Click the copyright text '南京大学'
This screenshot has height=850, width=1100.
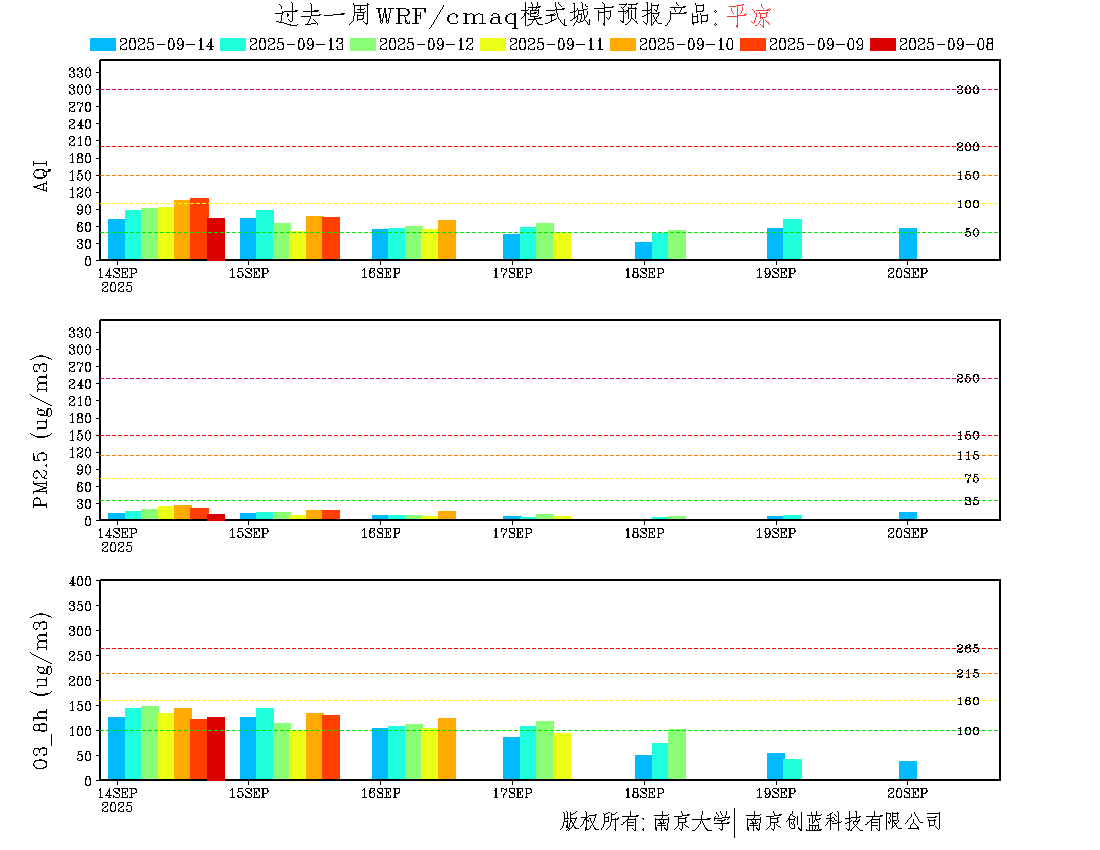coord(692,821)
